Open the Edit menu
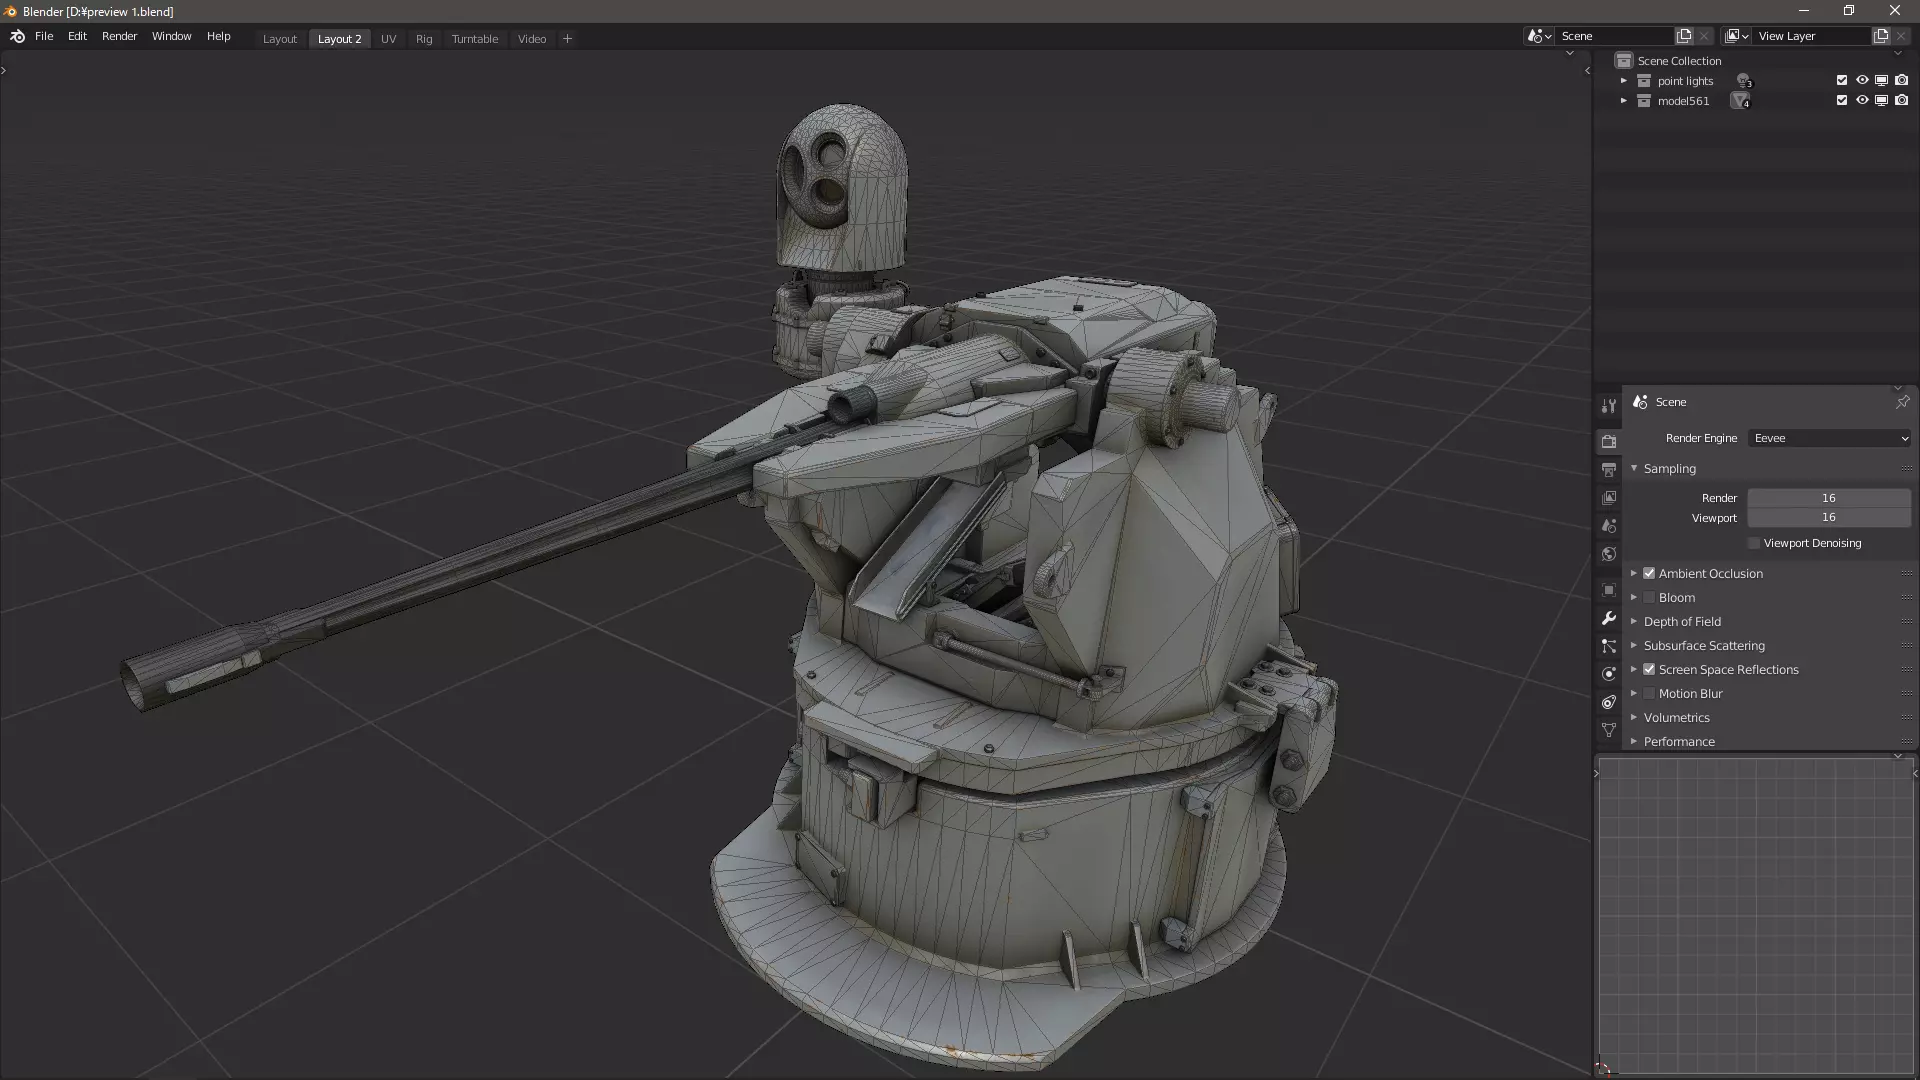 coord(77,36)
